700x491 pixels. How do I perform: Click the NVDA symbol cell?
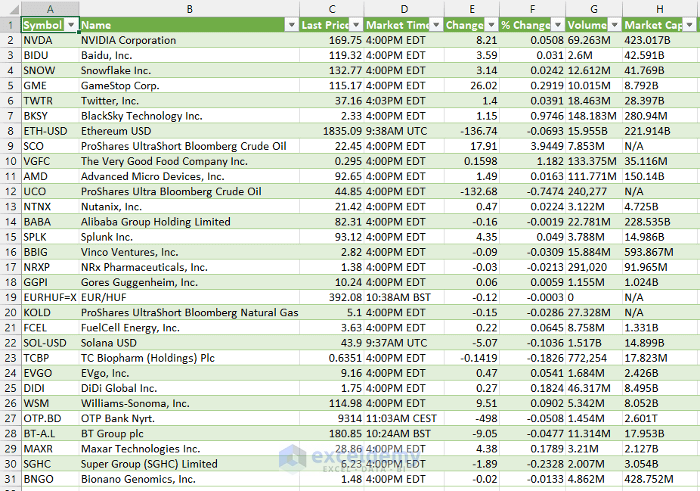[50, 41]
